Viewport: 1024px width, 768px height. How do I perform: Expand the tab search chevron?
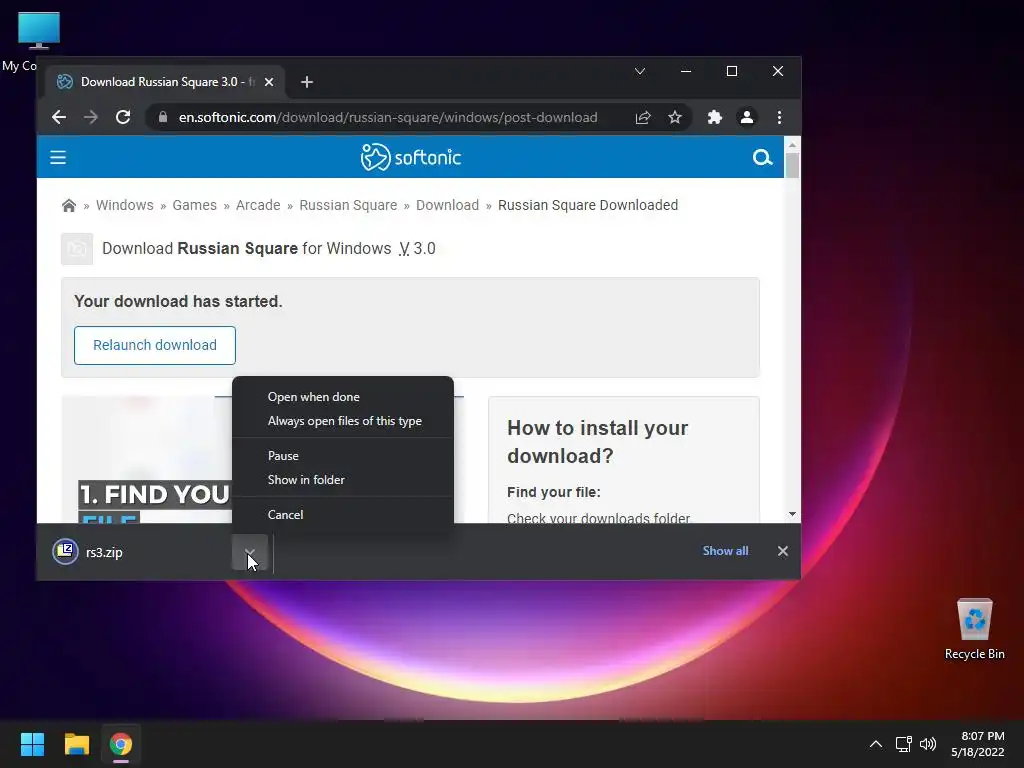pos(640,71)
